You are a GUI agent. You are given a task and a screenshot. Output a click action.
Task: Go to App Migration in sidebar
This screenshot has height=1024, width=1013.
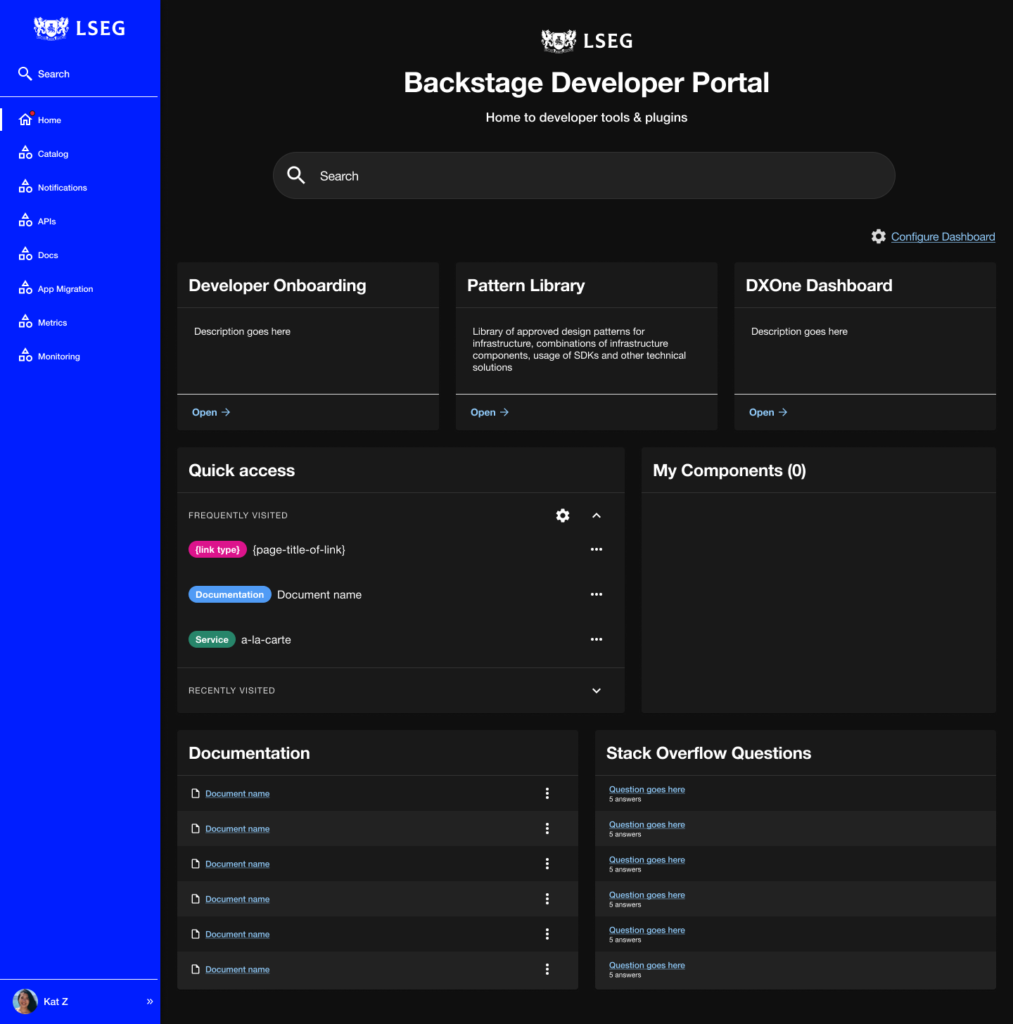point(64,289)
